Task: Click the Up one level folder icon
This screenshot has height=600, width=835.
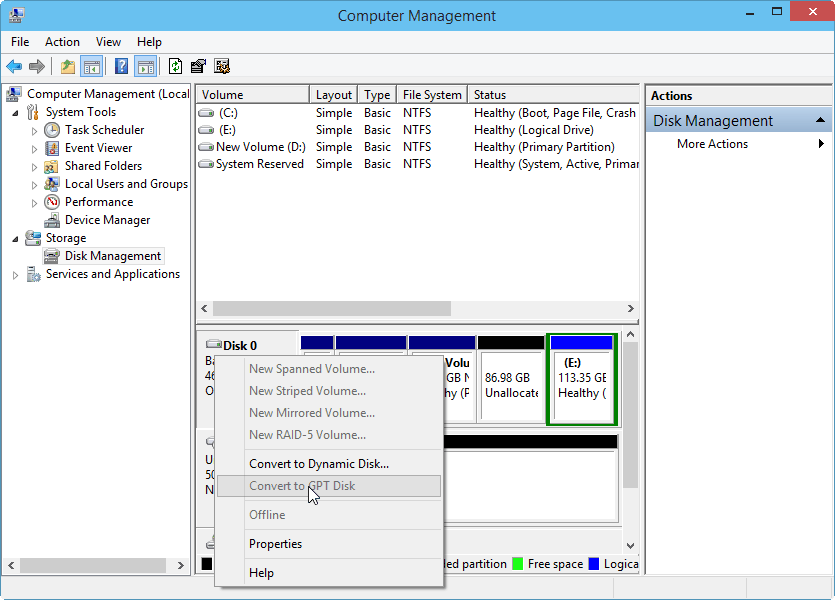Action: [67, 67]
